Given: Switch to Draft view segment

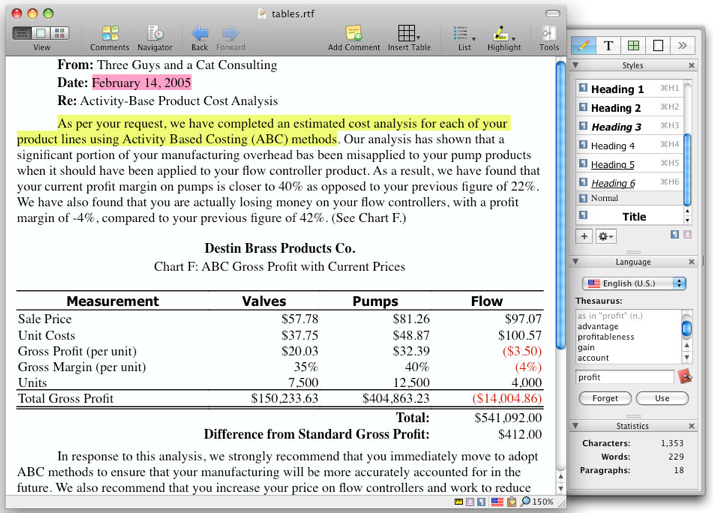Looking at the screenshot, I should (22, 33).
